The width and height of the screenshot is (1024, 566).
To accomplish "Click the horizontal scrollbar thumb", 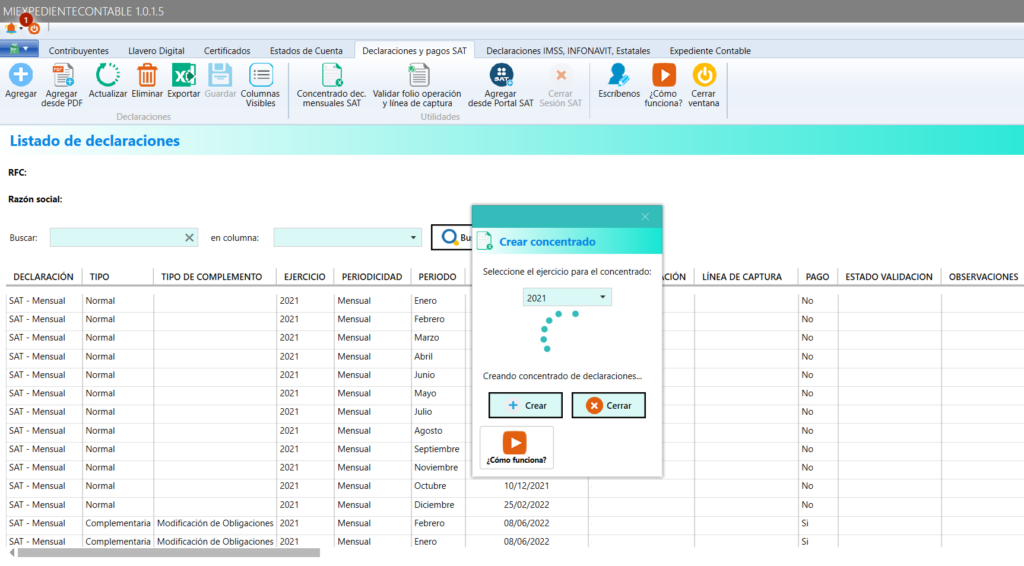I will pos(168,553).
